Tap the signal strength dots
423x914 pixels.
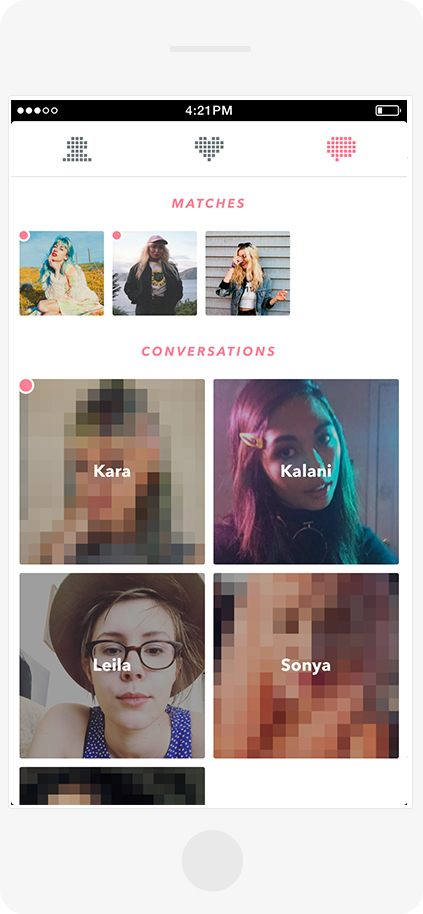click(37, 110)
